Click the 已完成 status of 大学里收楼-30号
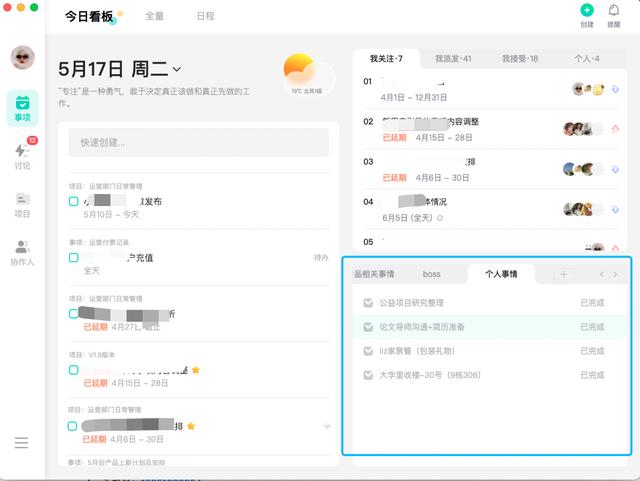The image size is (640, 481). [x=592, y=375]
